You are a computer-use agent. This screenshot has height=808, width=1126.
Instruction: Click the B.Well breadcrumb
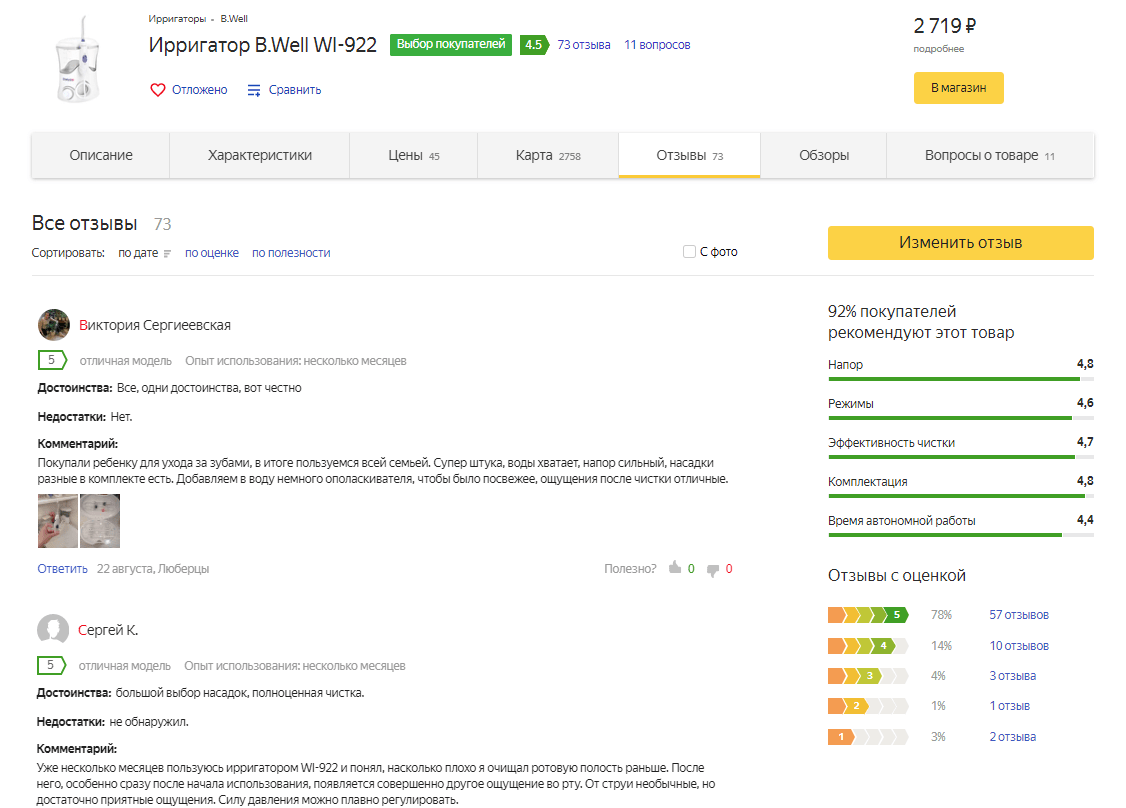(234, 19)
